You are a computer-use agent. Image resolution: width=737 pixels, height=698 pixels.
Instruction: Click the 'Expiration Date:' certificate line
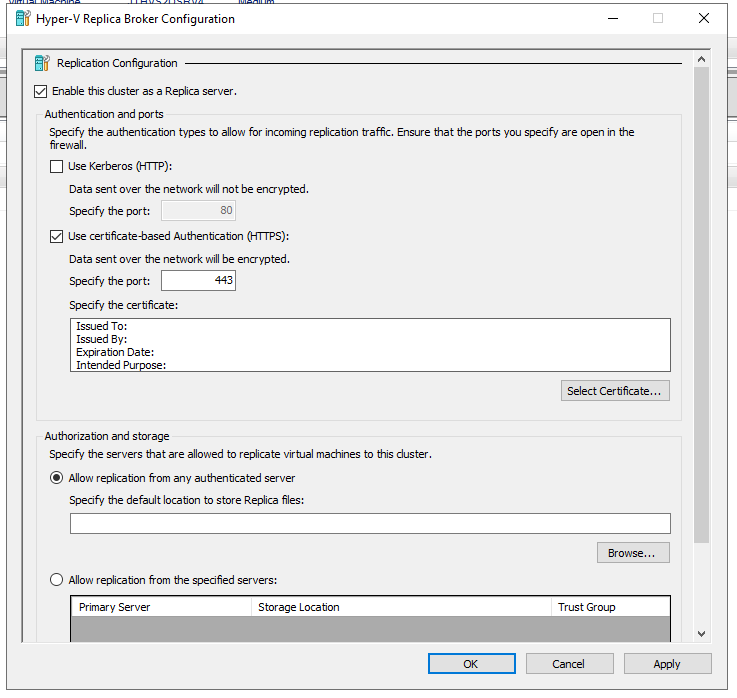point(115,353)
